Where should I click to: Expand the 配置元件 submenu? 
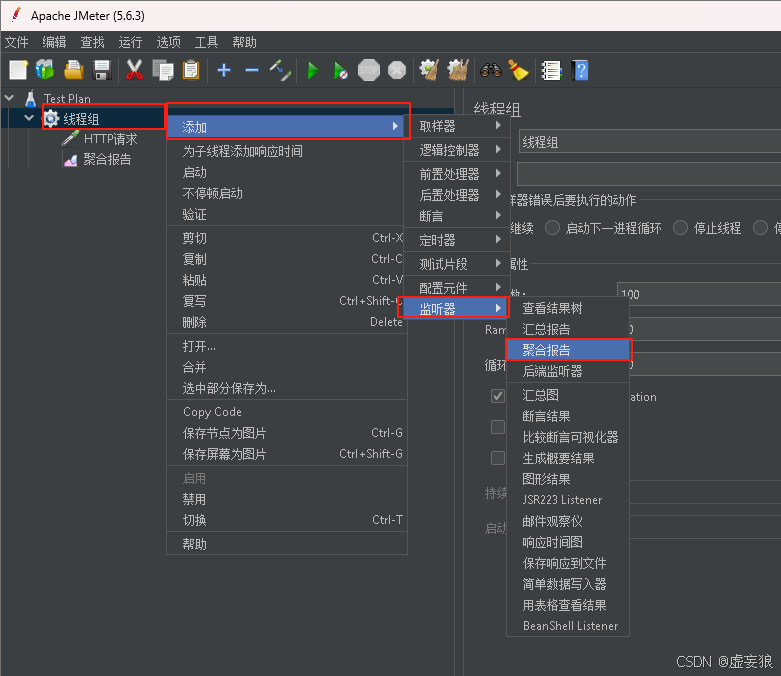point(457,287)
